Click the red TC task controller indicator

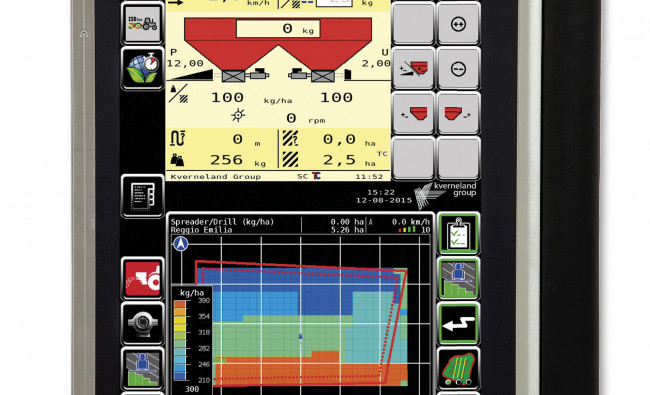click(316, 176)
